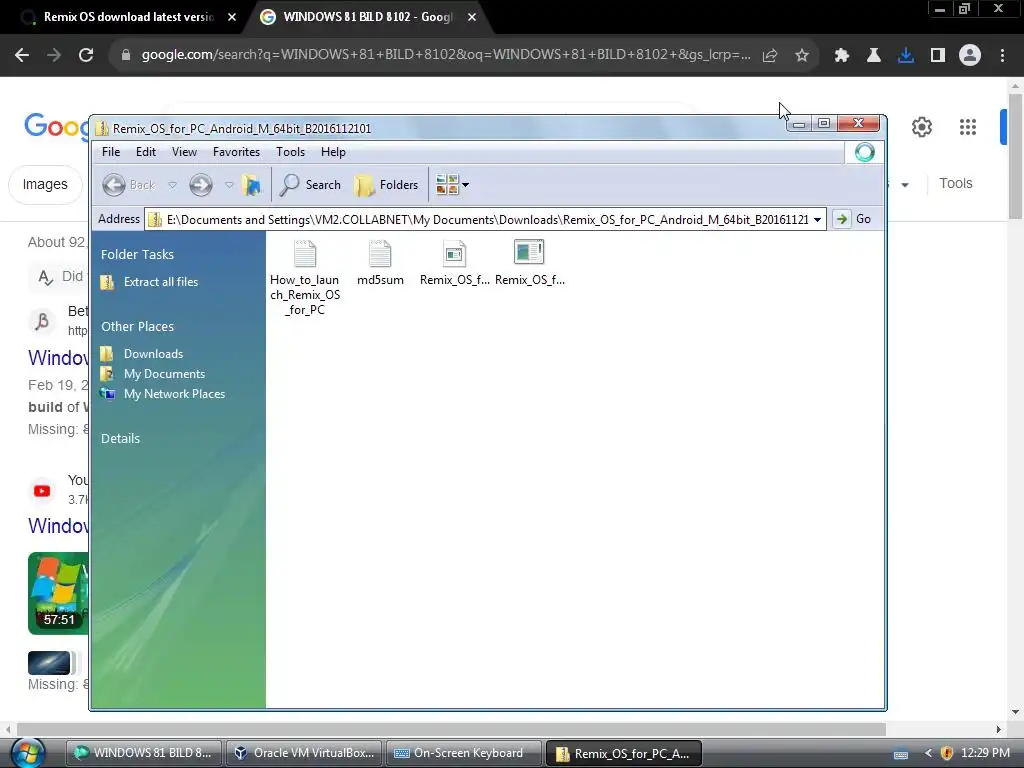Image resolution: width=1024 pixels, height=768 pixels.
Task: Select the md5sum file
Action: pyautogui.click(x=380, y=263)
